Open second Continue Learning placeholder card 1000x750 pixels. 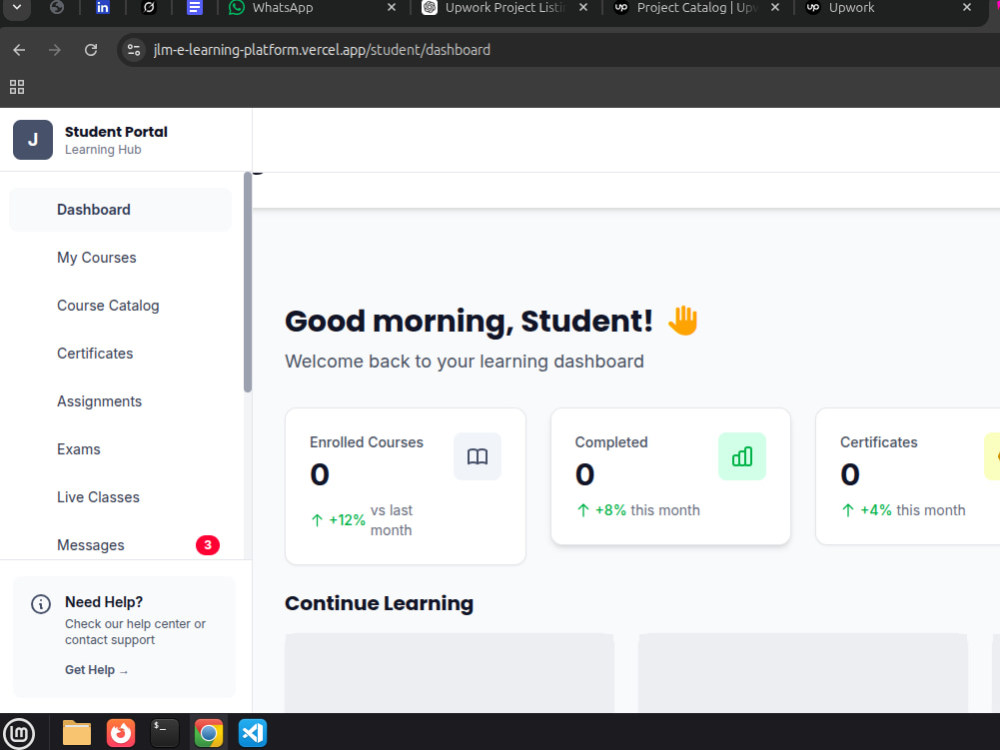coord(803,673)
